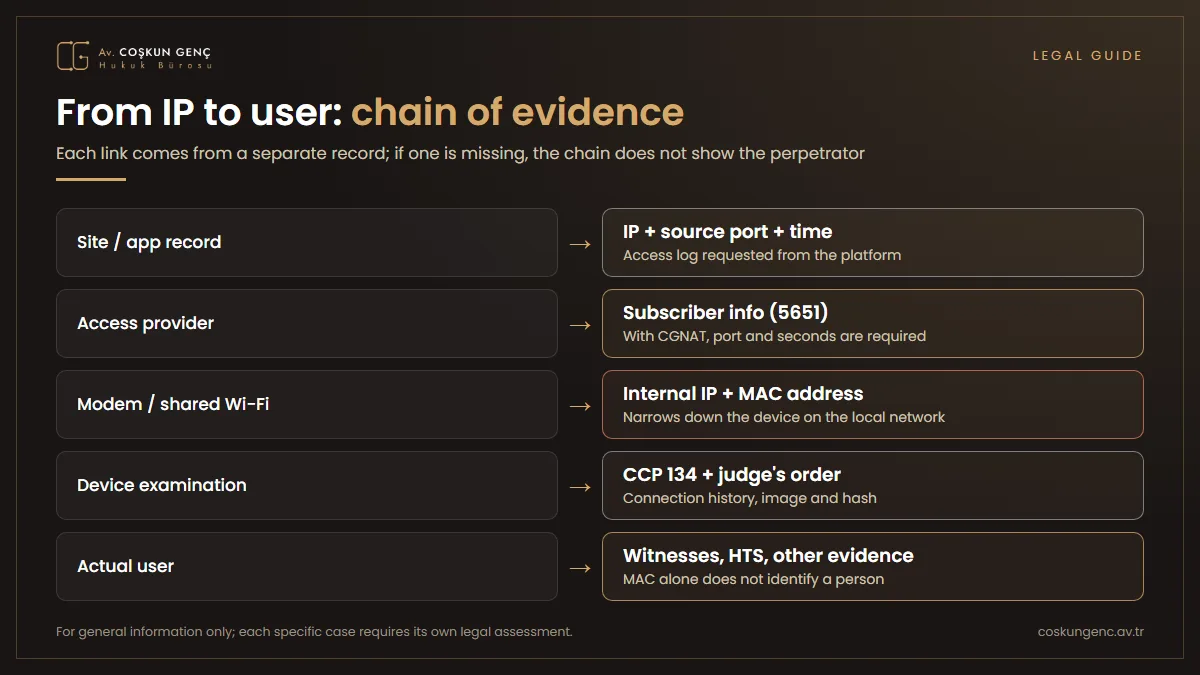Click the headline 'From IP to user'
Viewport: 1200px width, 675px height.
coord(200,112)
